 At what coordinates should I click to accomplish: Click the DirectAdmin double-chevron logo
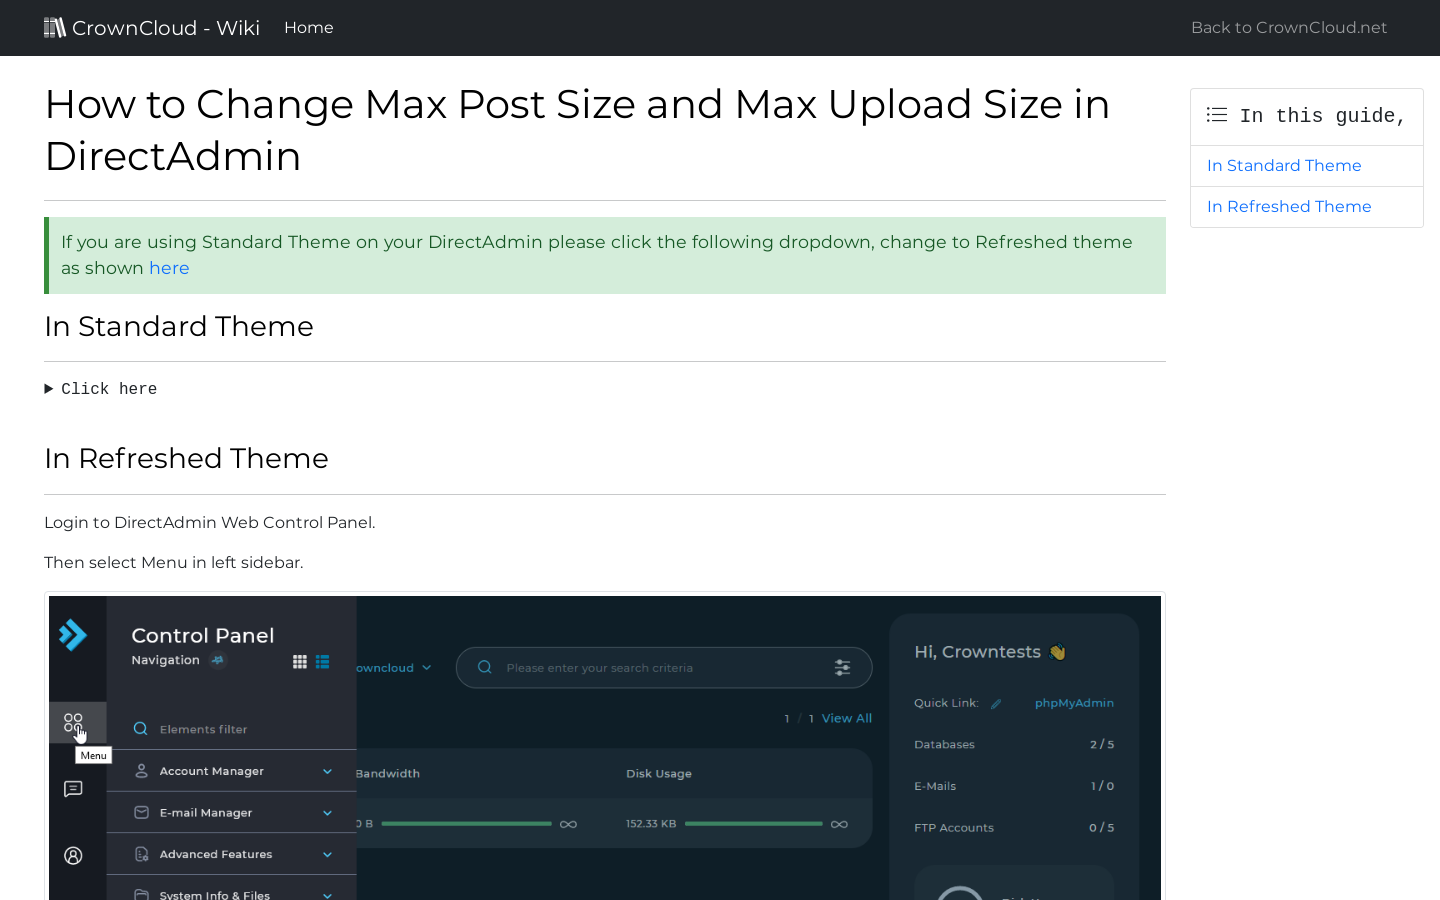click(x=74, y=635)
